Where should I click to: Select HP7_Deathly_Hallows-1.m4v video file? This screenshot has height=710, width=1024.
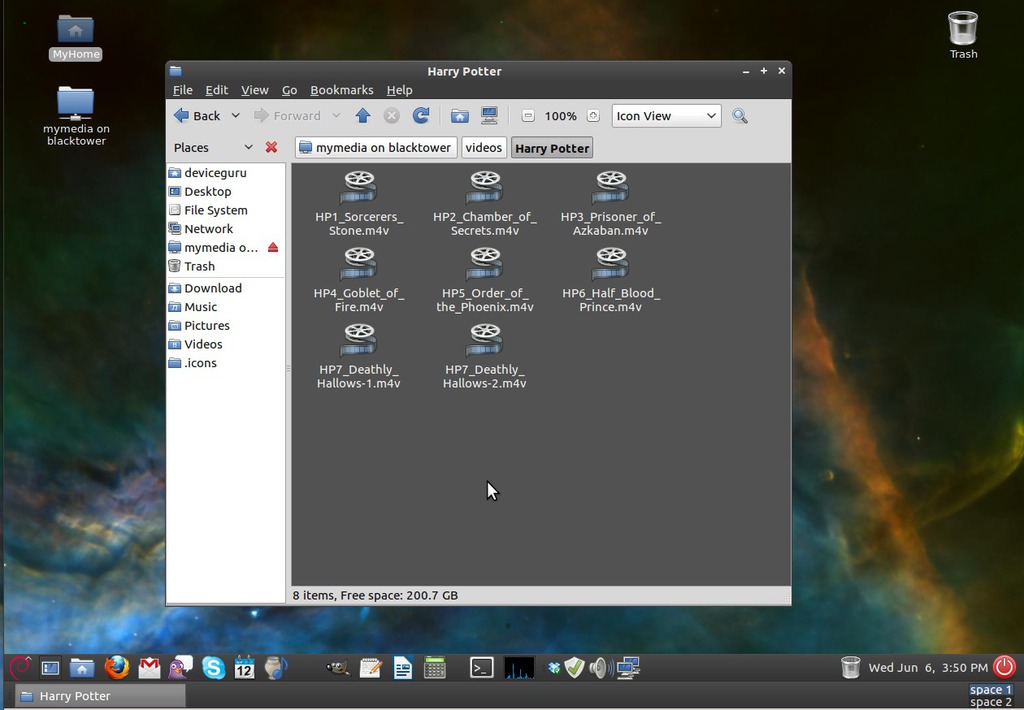click(359, 356)
